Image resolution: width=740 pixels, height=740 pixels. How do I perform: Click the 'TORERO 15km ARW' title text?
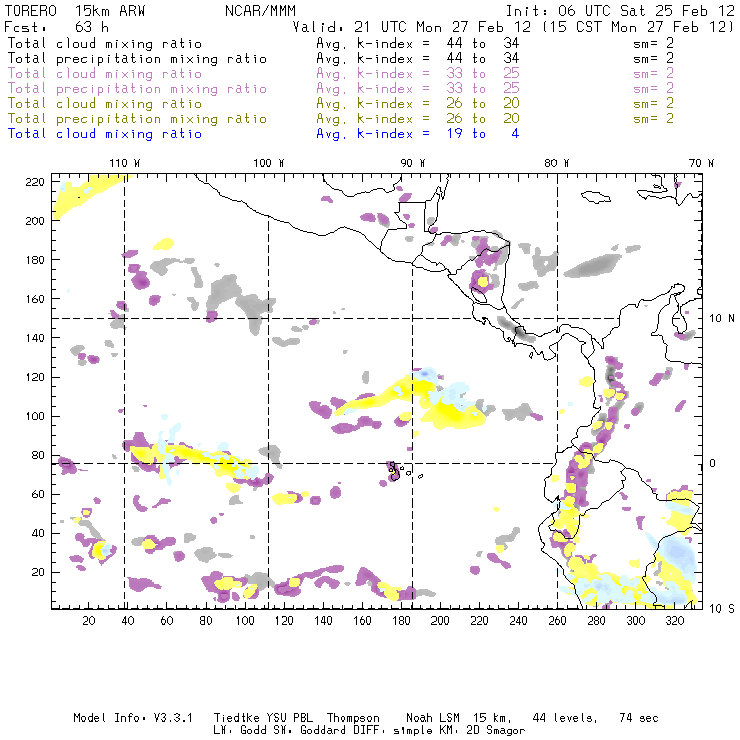pos(75,10)
